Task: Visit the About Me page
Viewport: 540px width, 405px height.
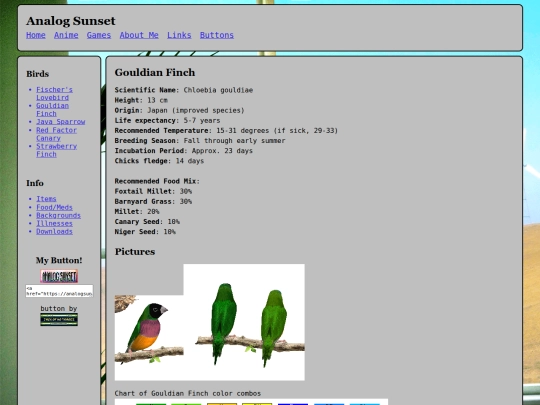Action: click(x=139, y=35)
